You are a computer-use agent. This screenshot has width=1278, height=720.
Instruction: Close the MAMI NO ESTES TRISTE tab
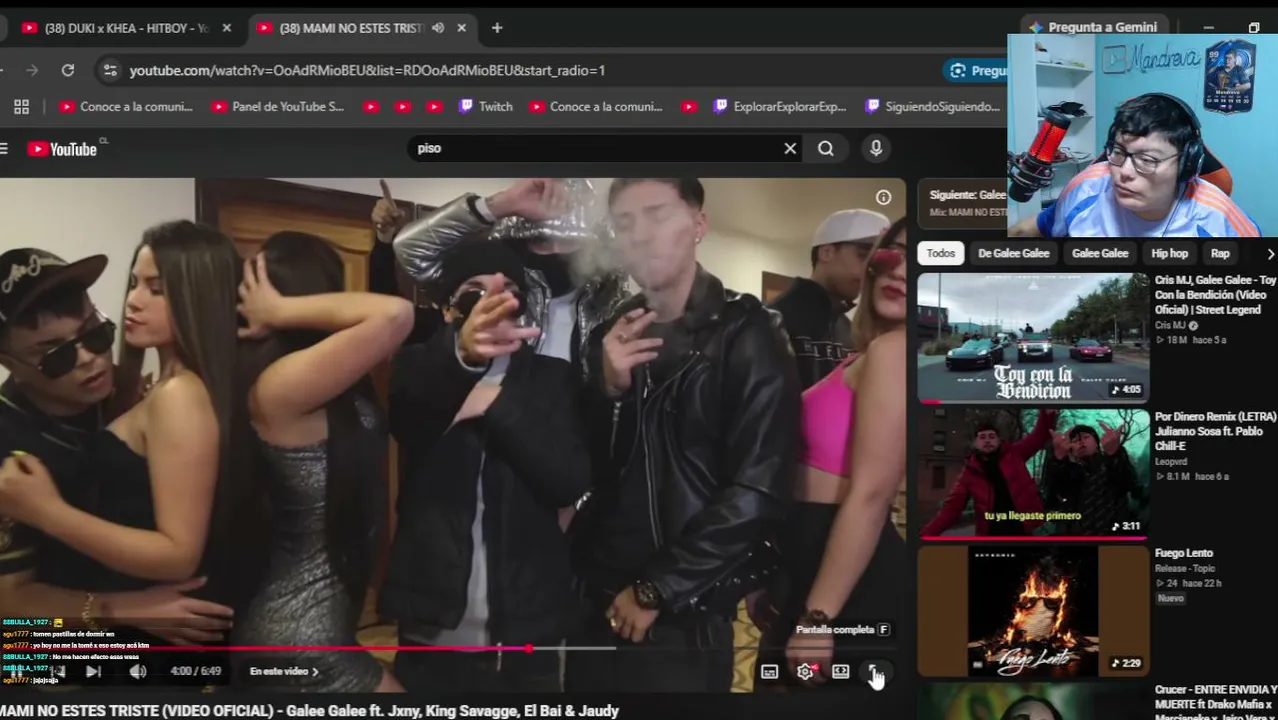pyautogui.click(x=461, y=28)
